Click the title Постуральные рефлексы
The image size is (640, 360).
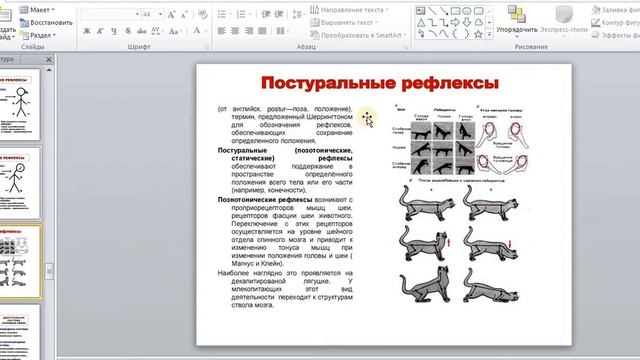click(380, 83)
